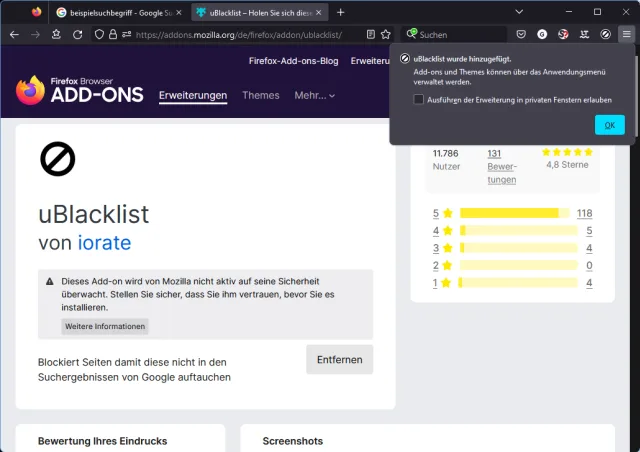Click the 0 two-star count
640x452 pixels.
[x=589, y=265]
